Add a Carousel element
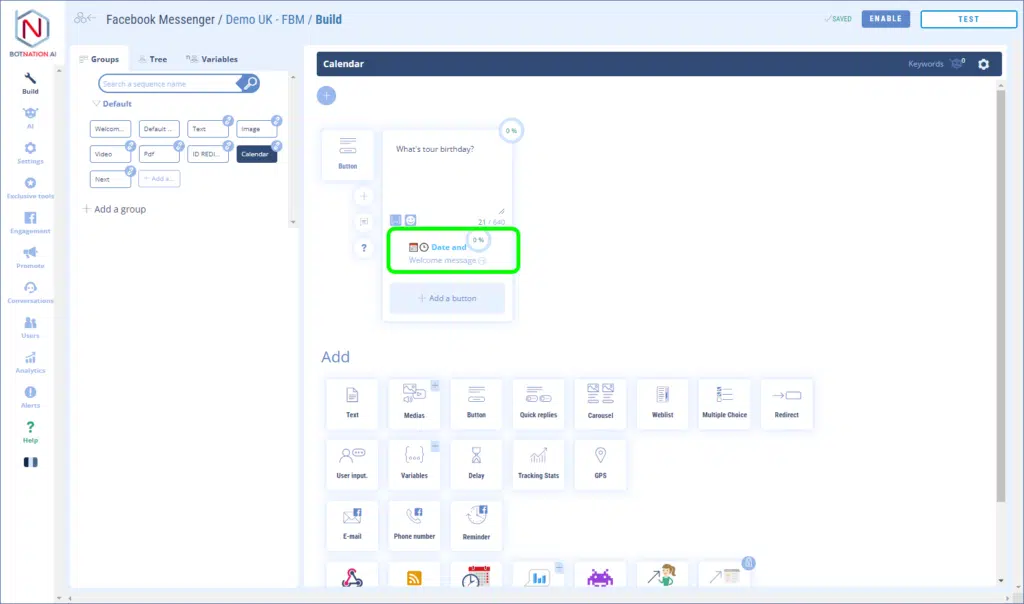The width and height of the screenshot is (1024, 604). [x=600, y=403]
